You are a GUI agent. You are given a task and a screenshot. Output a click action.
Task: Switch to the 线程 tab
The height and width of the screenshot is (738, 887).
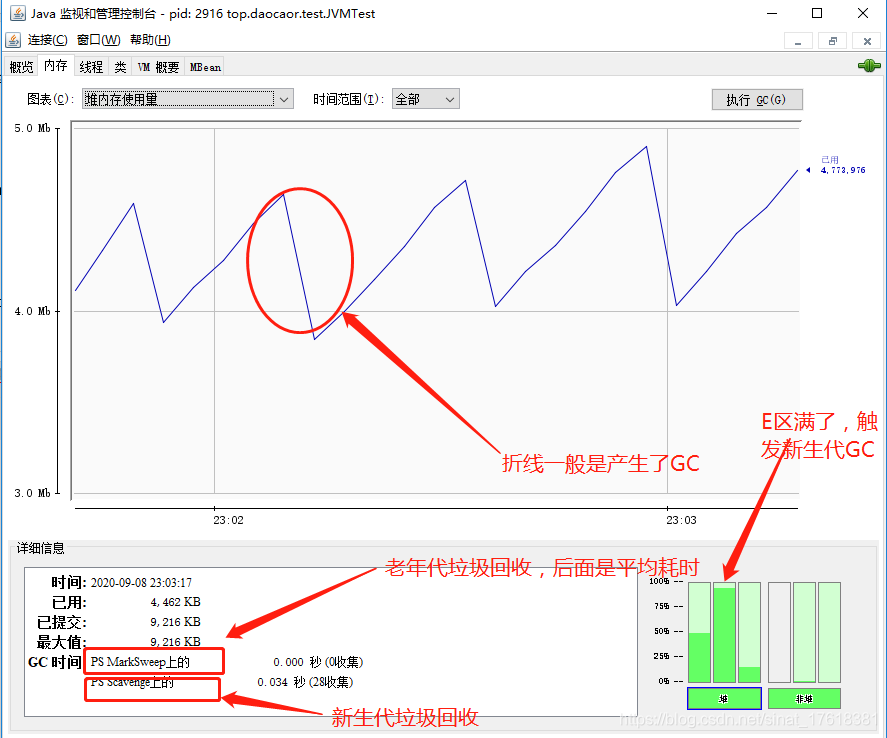[x=91, y=67]
